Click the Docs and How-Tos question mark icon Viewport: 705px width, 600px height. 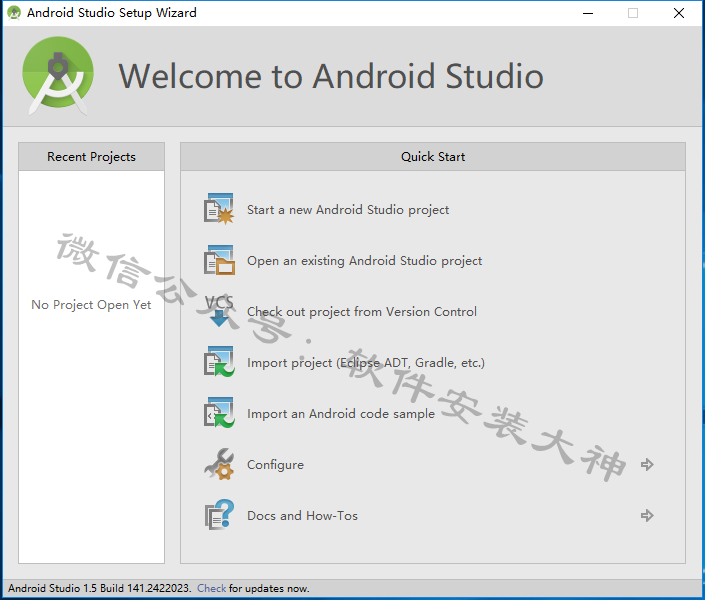tap(219, 515)
